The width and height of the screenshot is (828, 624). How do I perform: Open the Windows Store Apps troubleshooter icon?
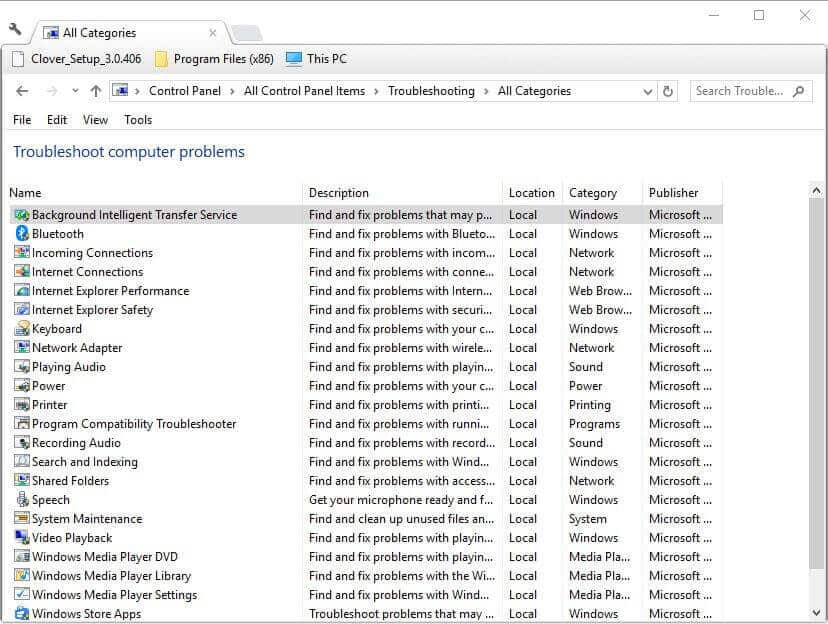(x=22, y=613)
